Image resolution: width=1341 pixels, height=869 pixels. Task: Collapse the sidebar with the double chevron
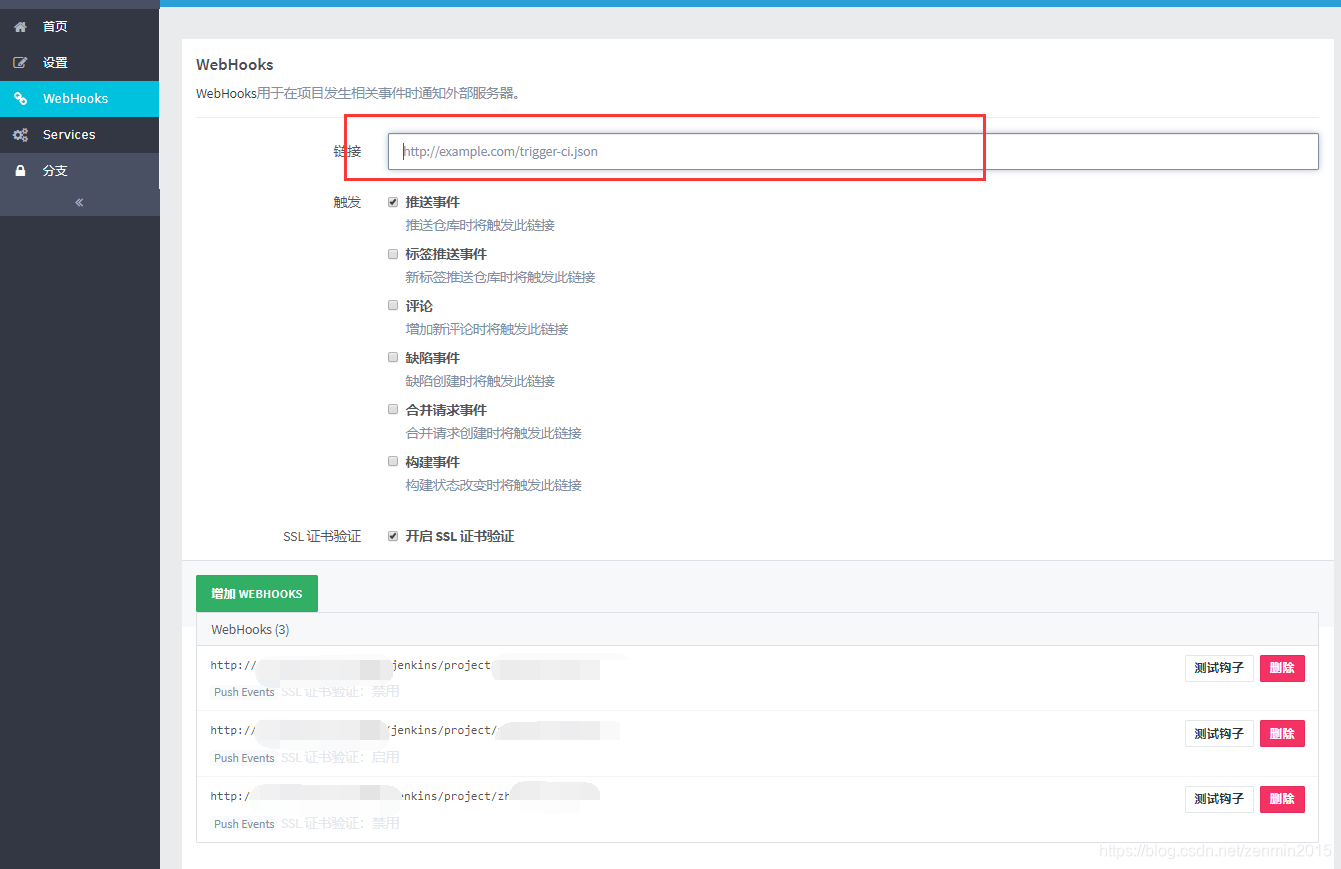(79, 202)
